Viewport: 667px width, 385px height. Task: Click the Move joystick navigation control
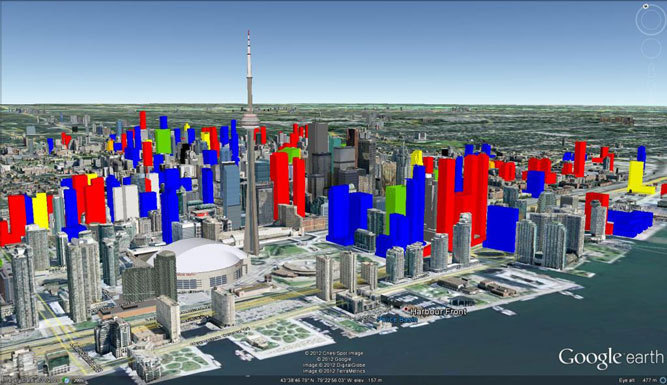click(651, 48)
